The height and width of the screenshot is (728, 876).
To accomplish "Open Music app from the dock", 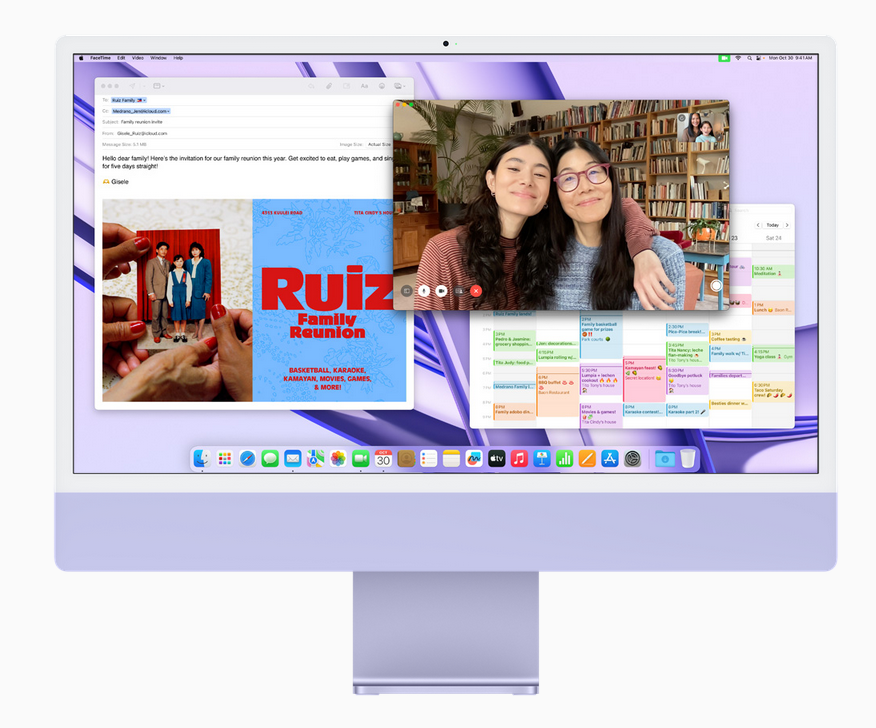I will [x=519, y=458].
